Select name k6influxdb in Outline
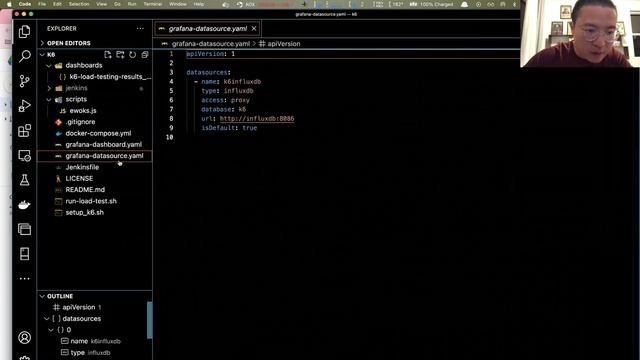The width and height of the screenshot is (640, 360). [96, 341]
